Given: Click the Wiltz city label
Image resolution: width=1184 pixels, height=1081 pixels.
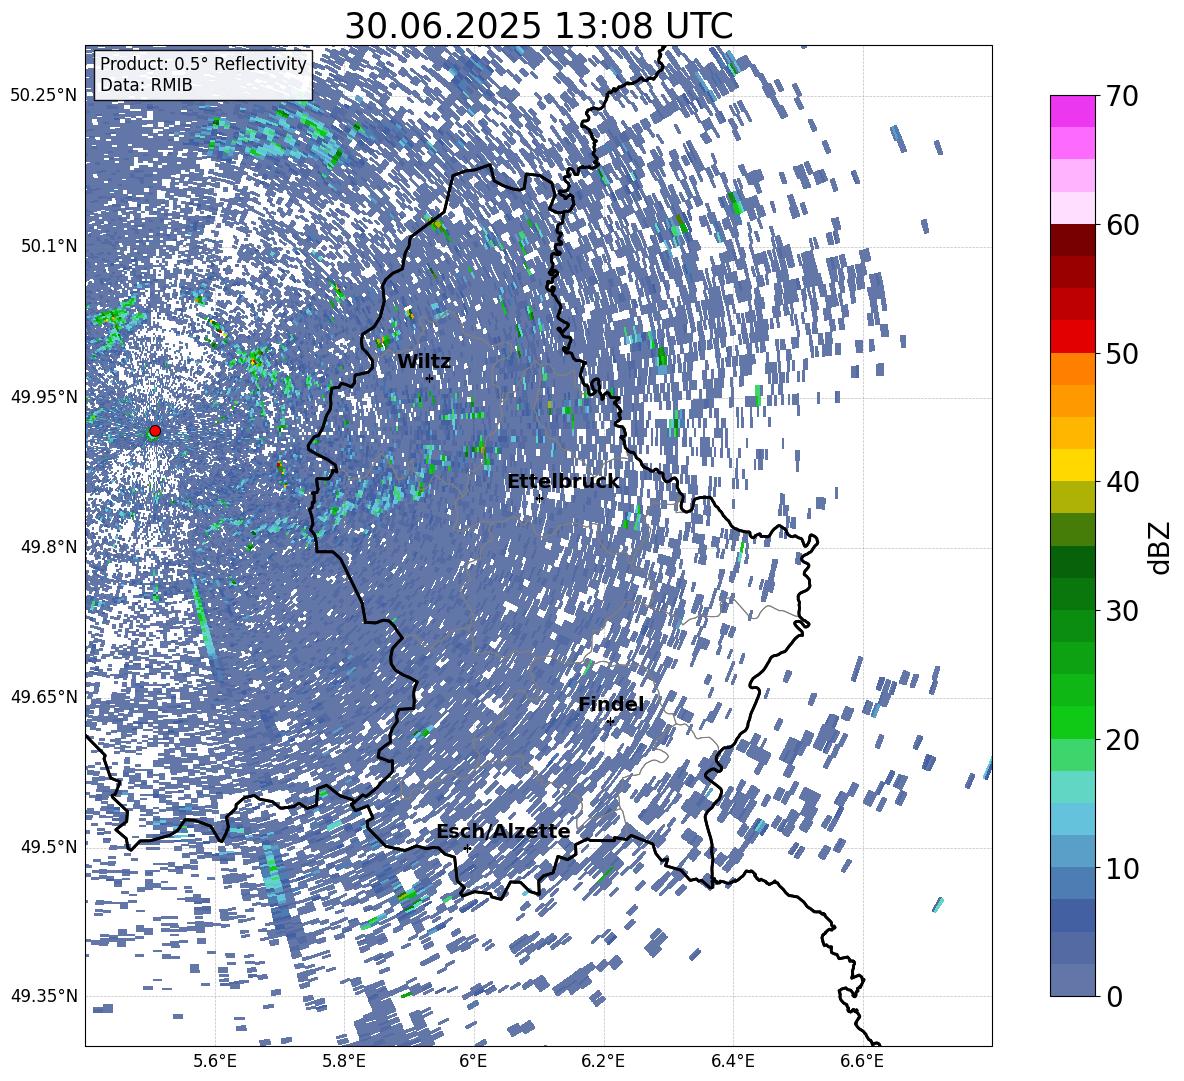Looking at the screenshot, I should (424, 362).
